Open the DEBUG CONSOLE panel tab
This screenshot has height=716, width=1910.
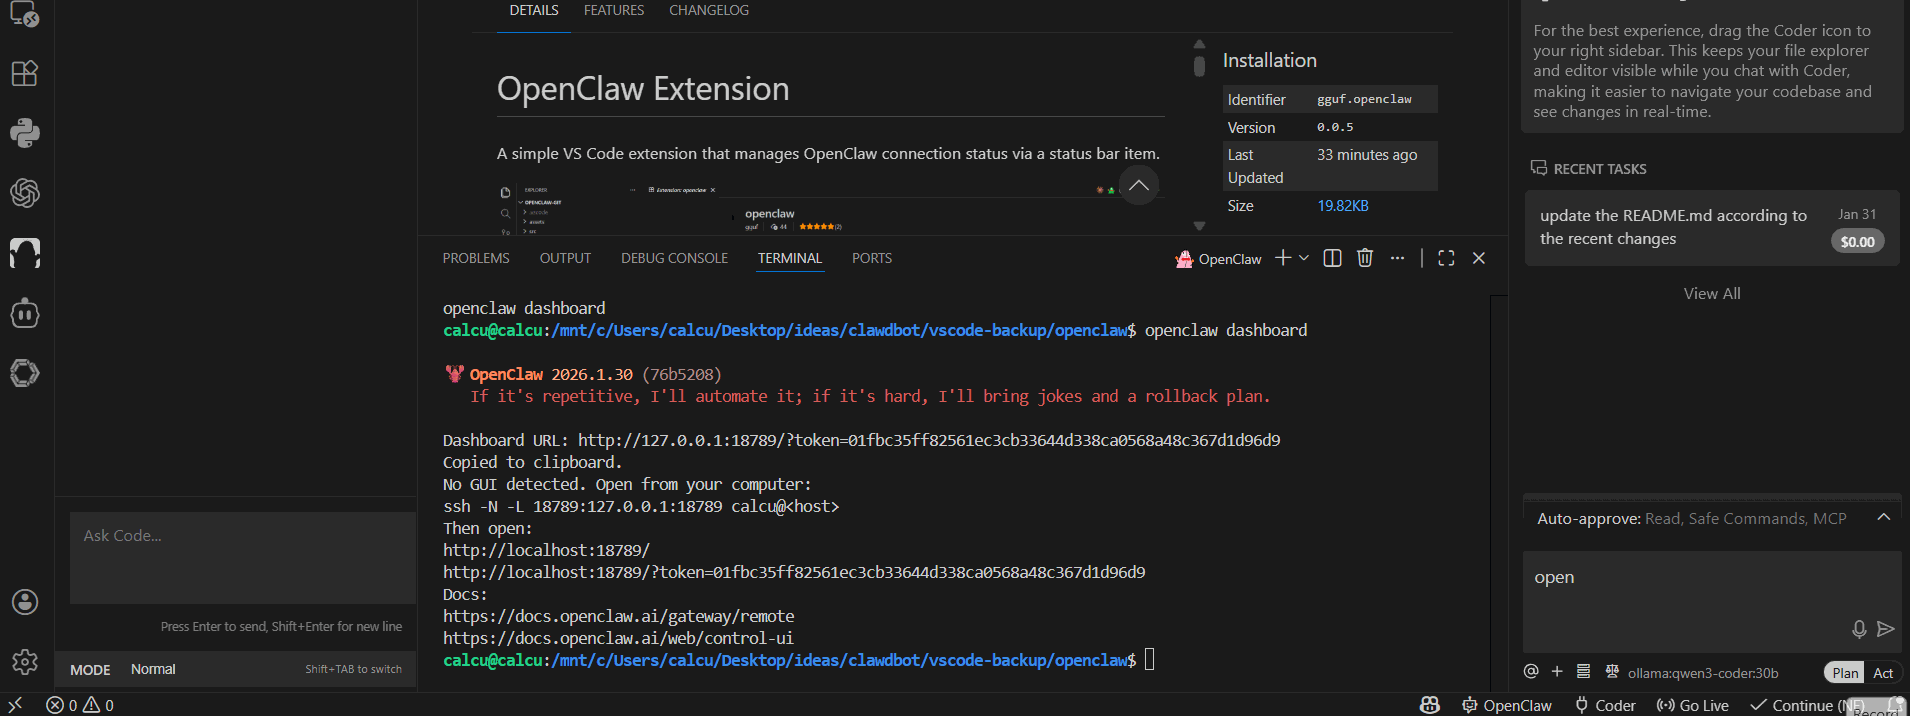(x=674, y=258)
